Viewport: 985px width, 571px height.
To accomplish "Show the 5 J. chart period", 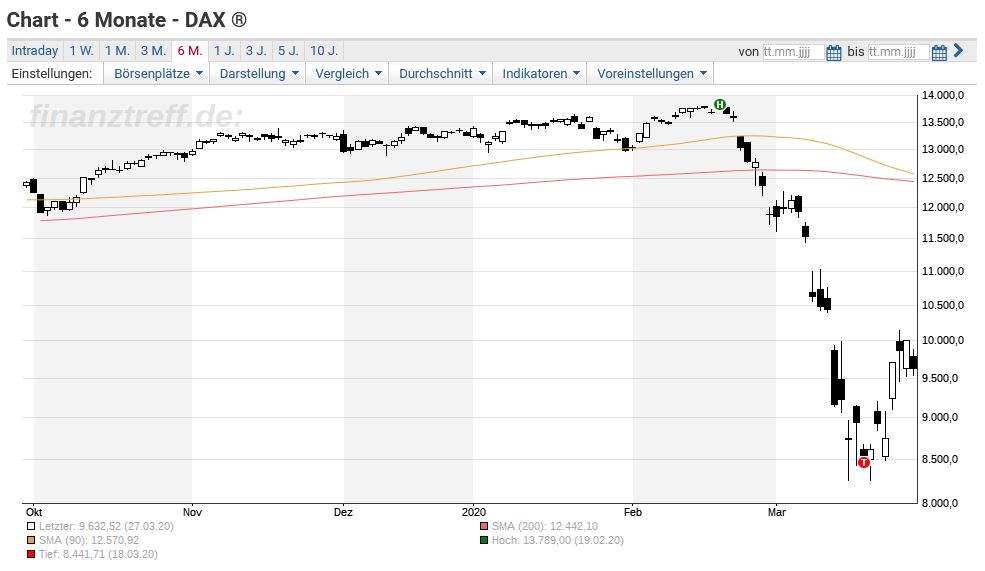I will (x=288, y=51).
